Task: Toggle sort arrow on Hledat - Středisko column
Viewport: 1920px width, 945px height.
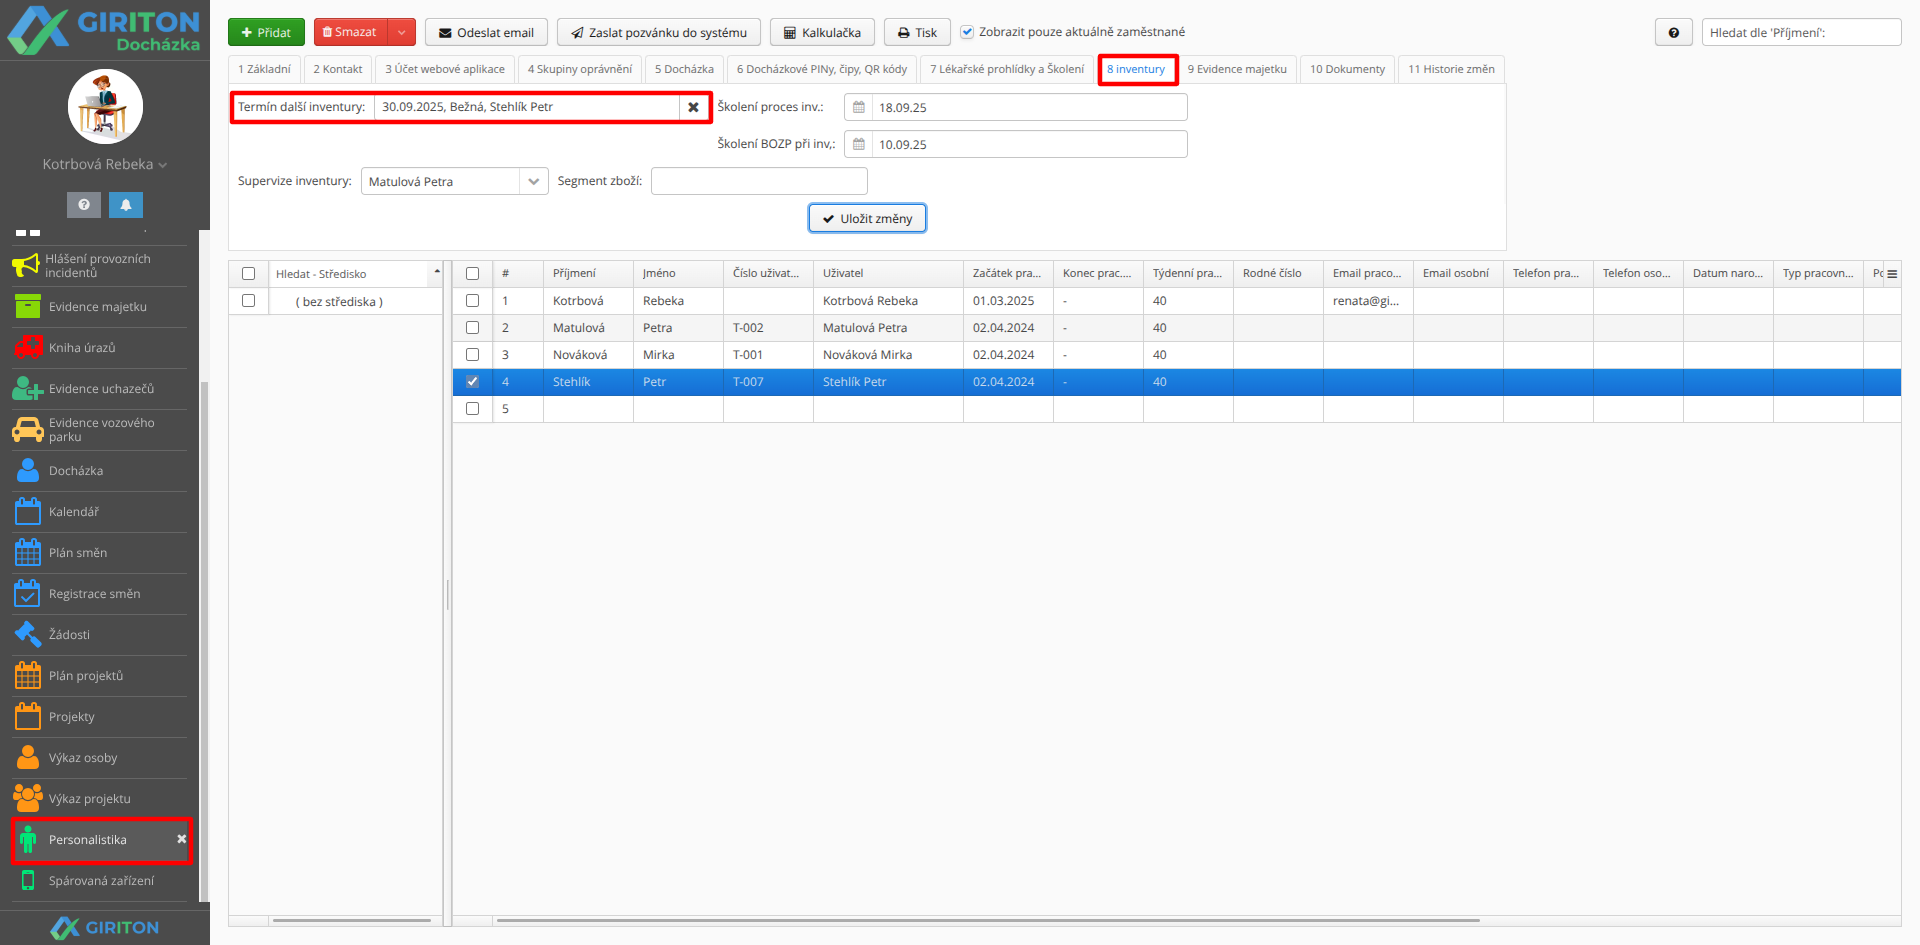Action: [437, 271]
